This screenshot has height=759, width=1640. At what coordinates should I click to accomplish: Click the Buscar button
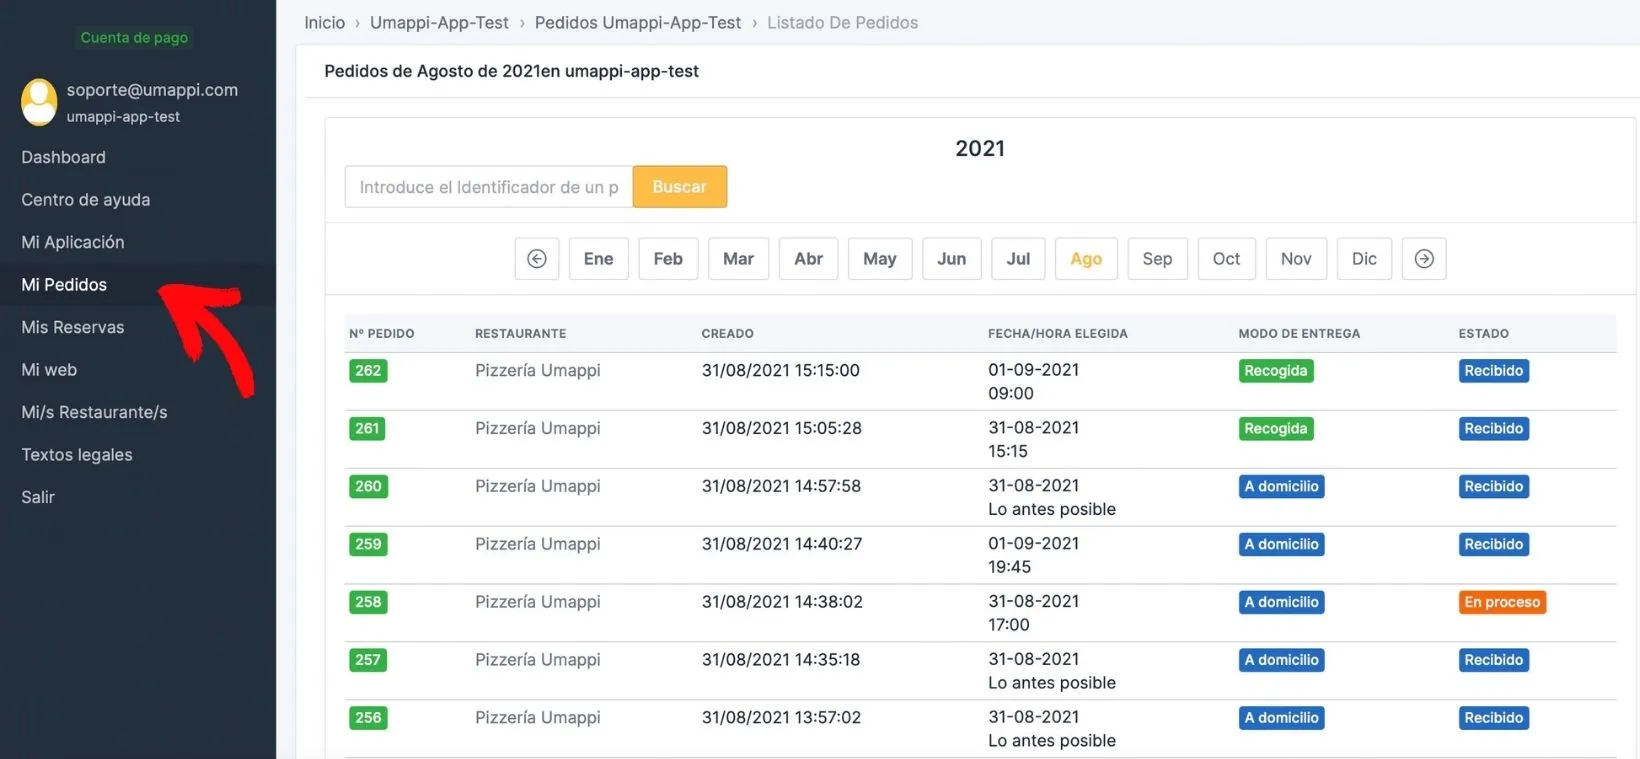pyautogui.click(x=680, y=187)
